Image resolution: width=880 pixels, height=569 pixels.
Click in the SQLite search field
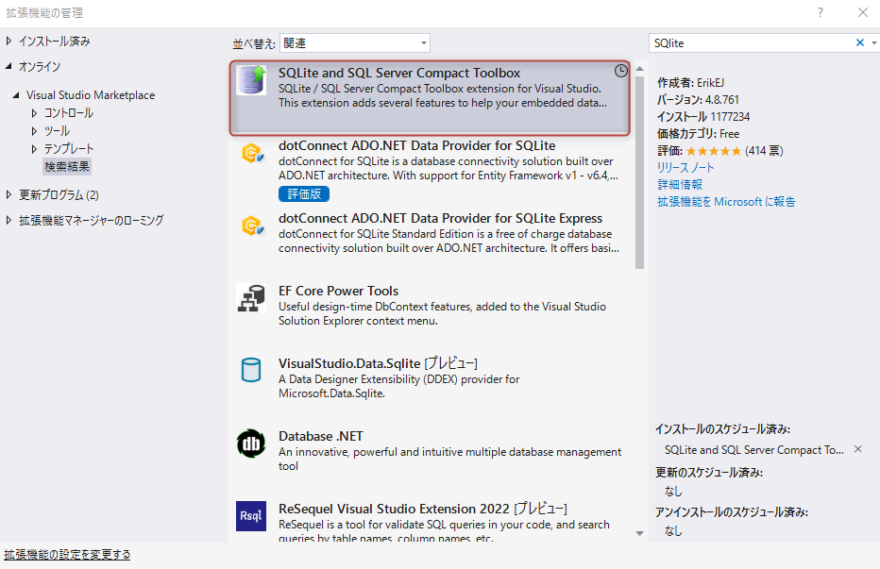751,43
